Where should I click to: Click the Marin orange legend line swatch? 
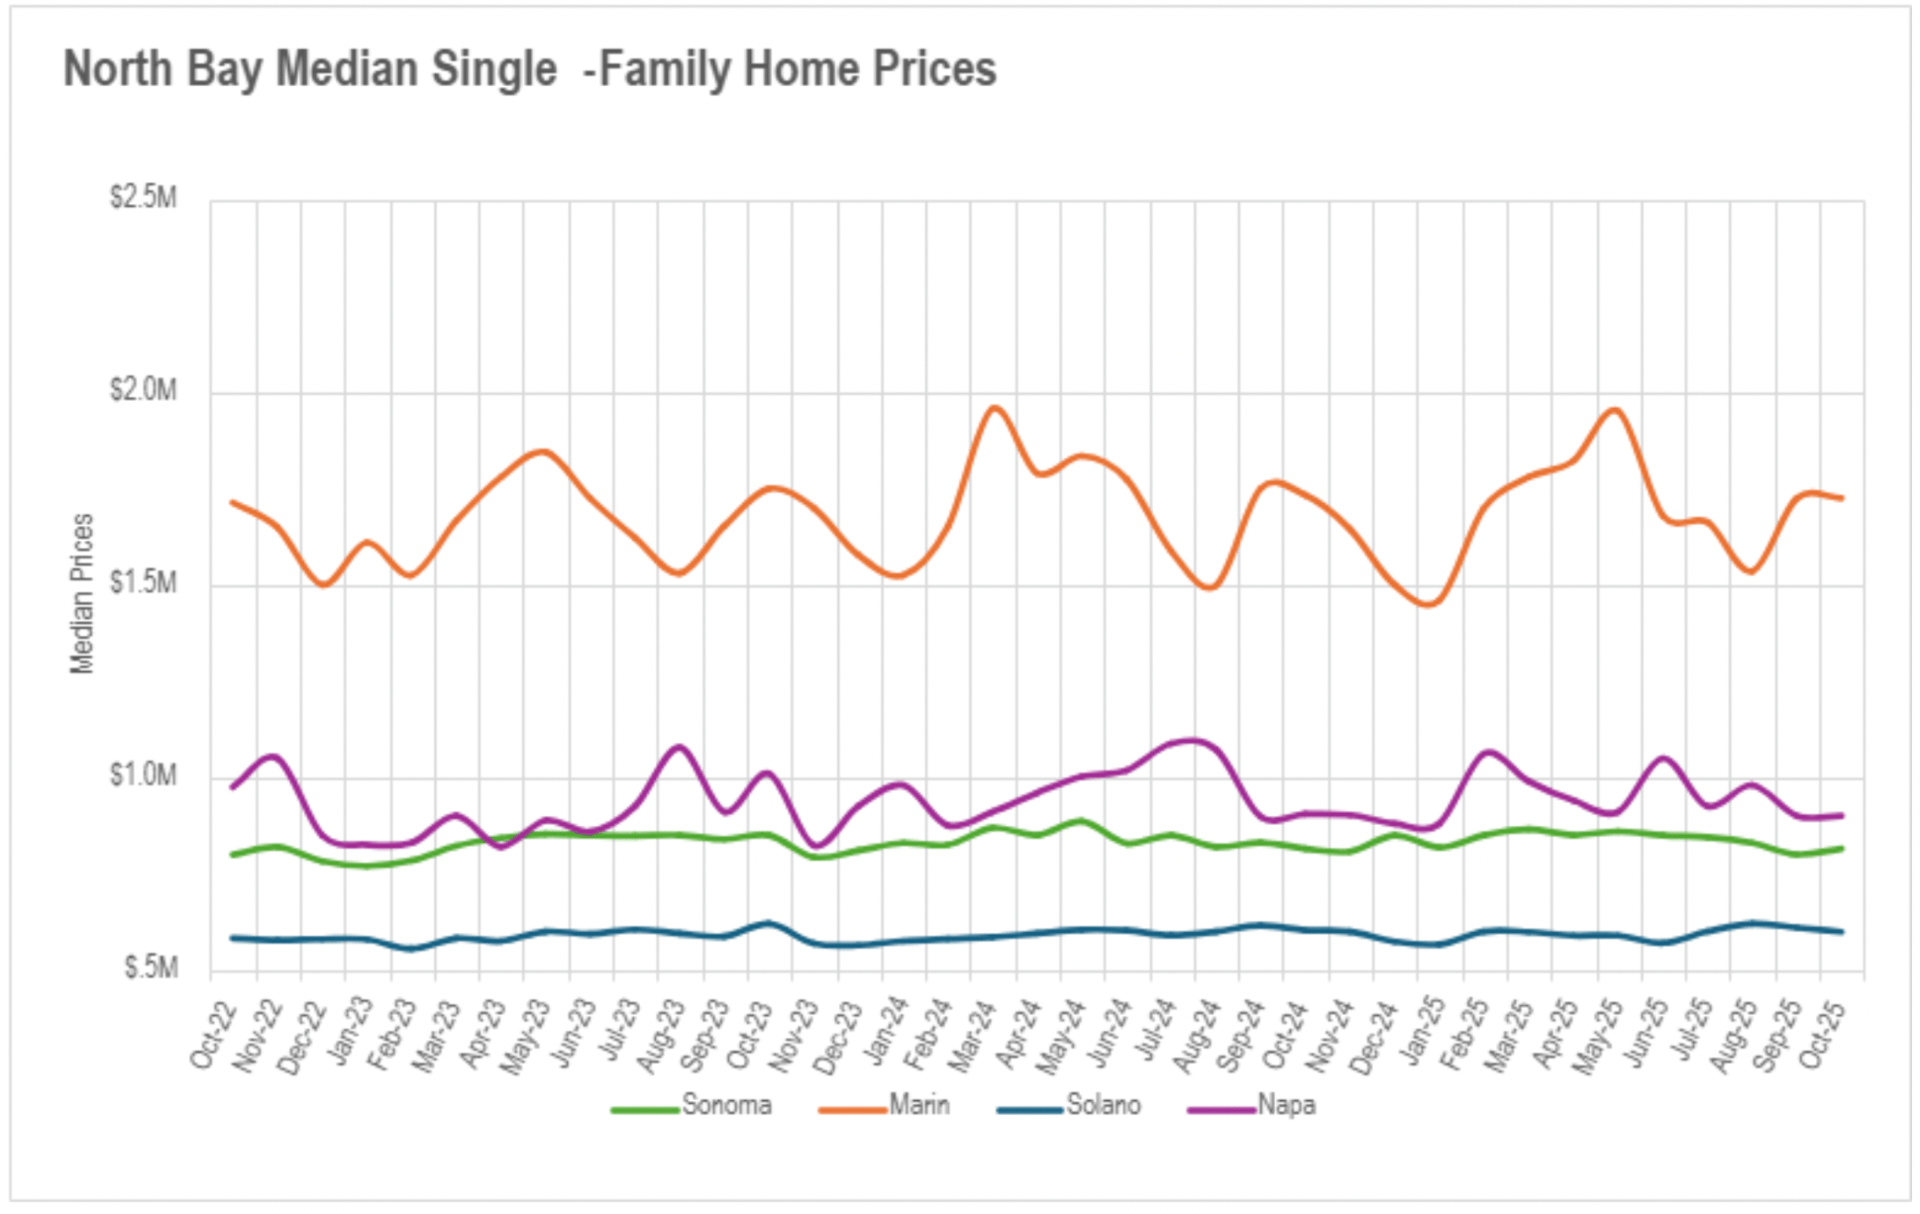852,1109
